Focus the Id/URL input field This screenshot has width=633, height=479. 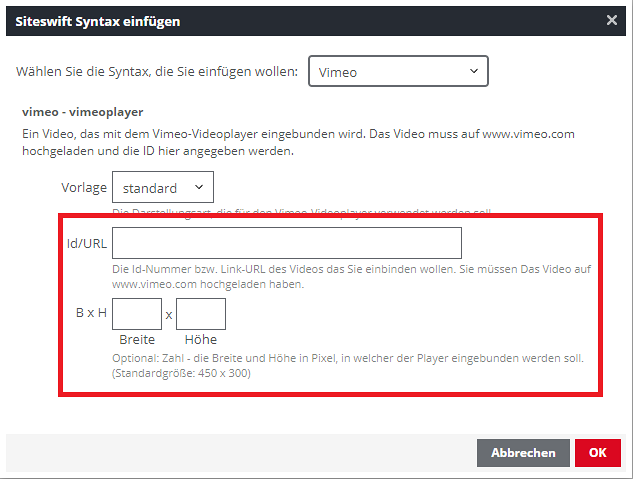pyautogui.click(x=286, y=243)
